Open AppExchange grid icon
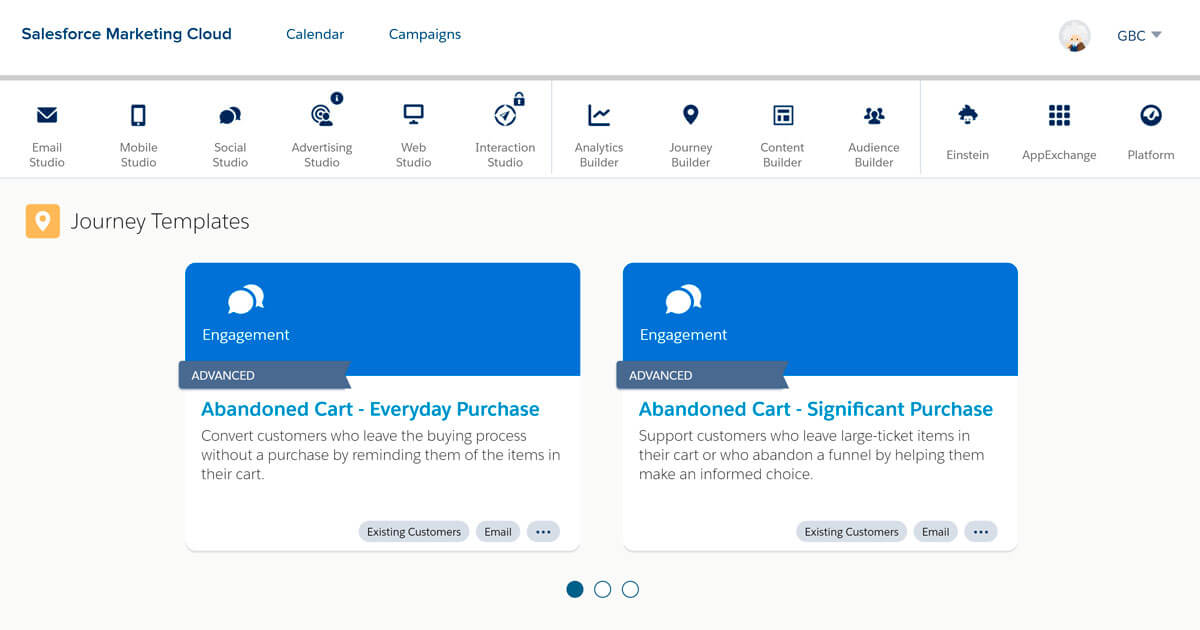Screen dimensions: 1200x630 pos(1059,116)
